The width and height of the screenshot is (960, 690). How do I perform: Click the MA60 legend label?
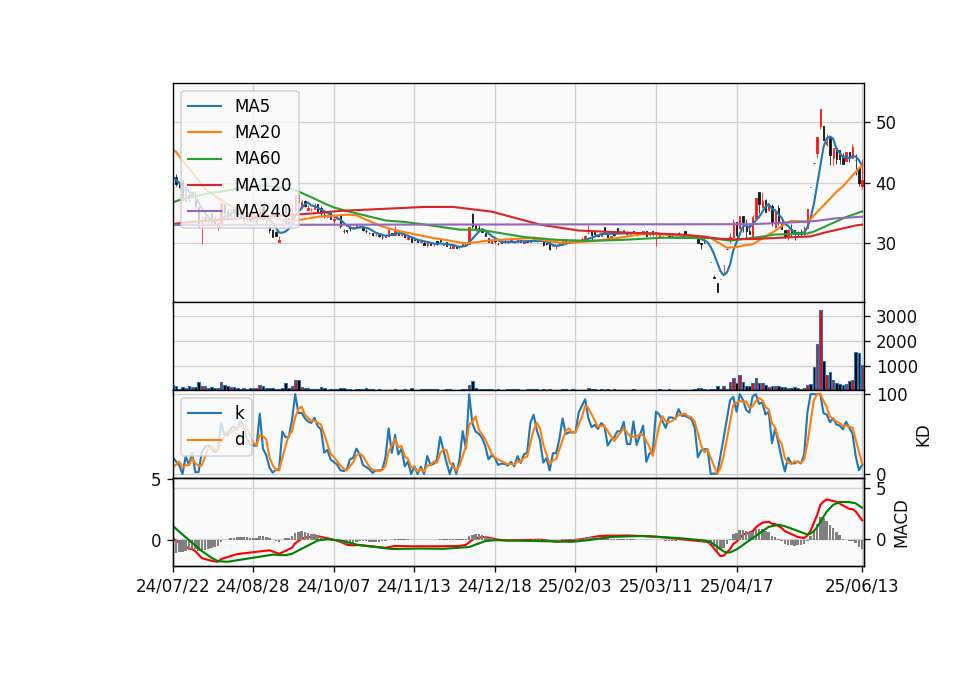pyautogui.click(x=258, y=159)
